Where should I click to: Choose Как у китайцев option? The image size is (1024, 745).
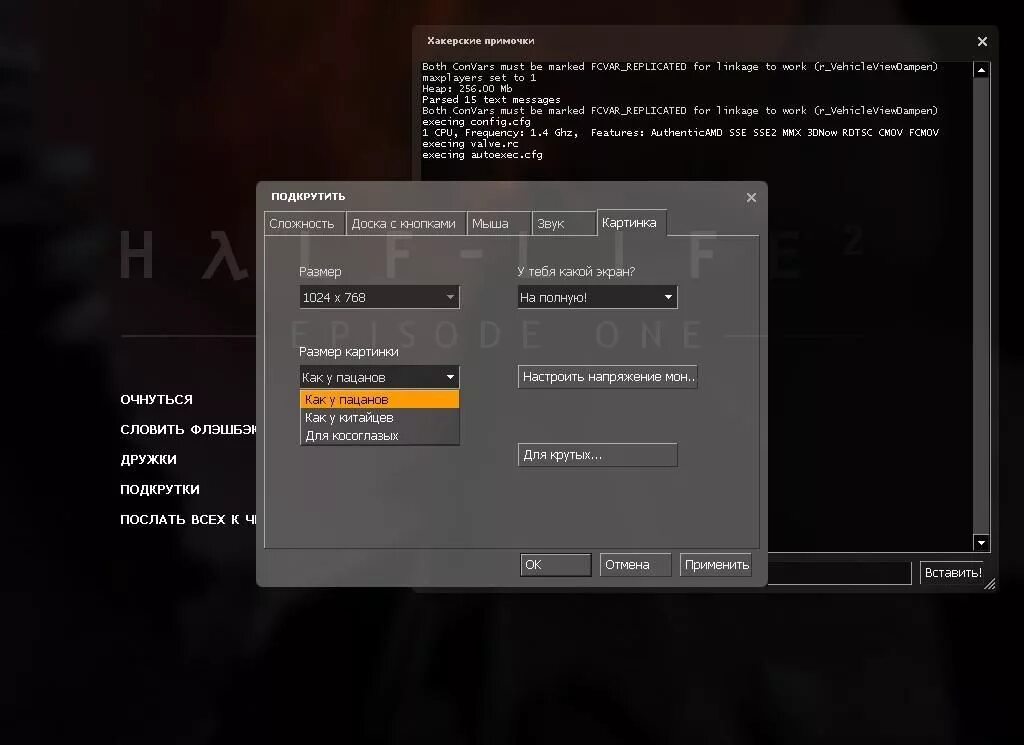click(379, 417)
